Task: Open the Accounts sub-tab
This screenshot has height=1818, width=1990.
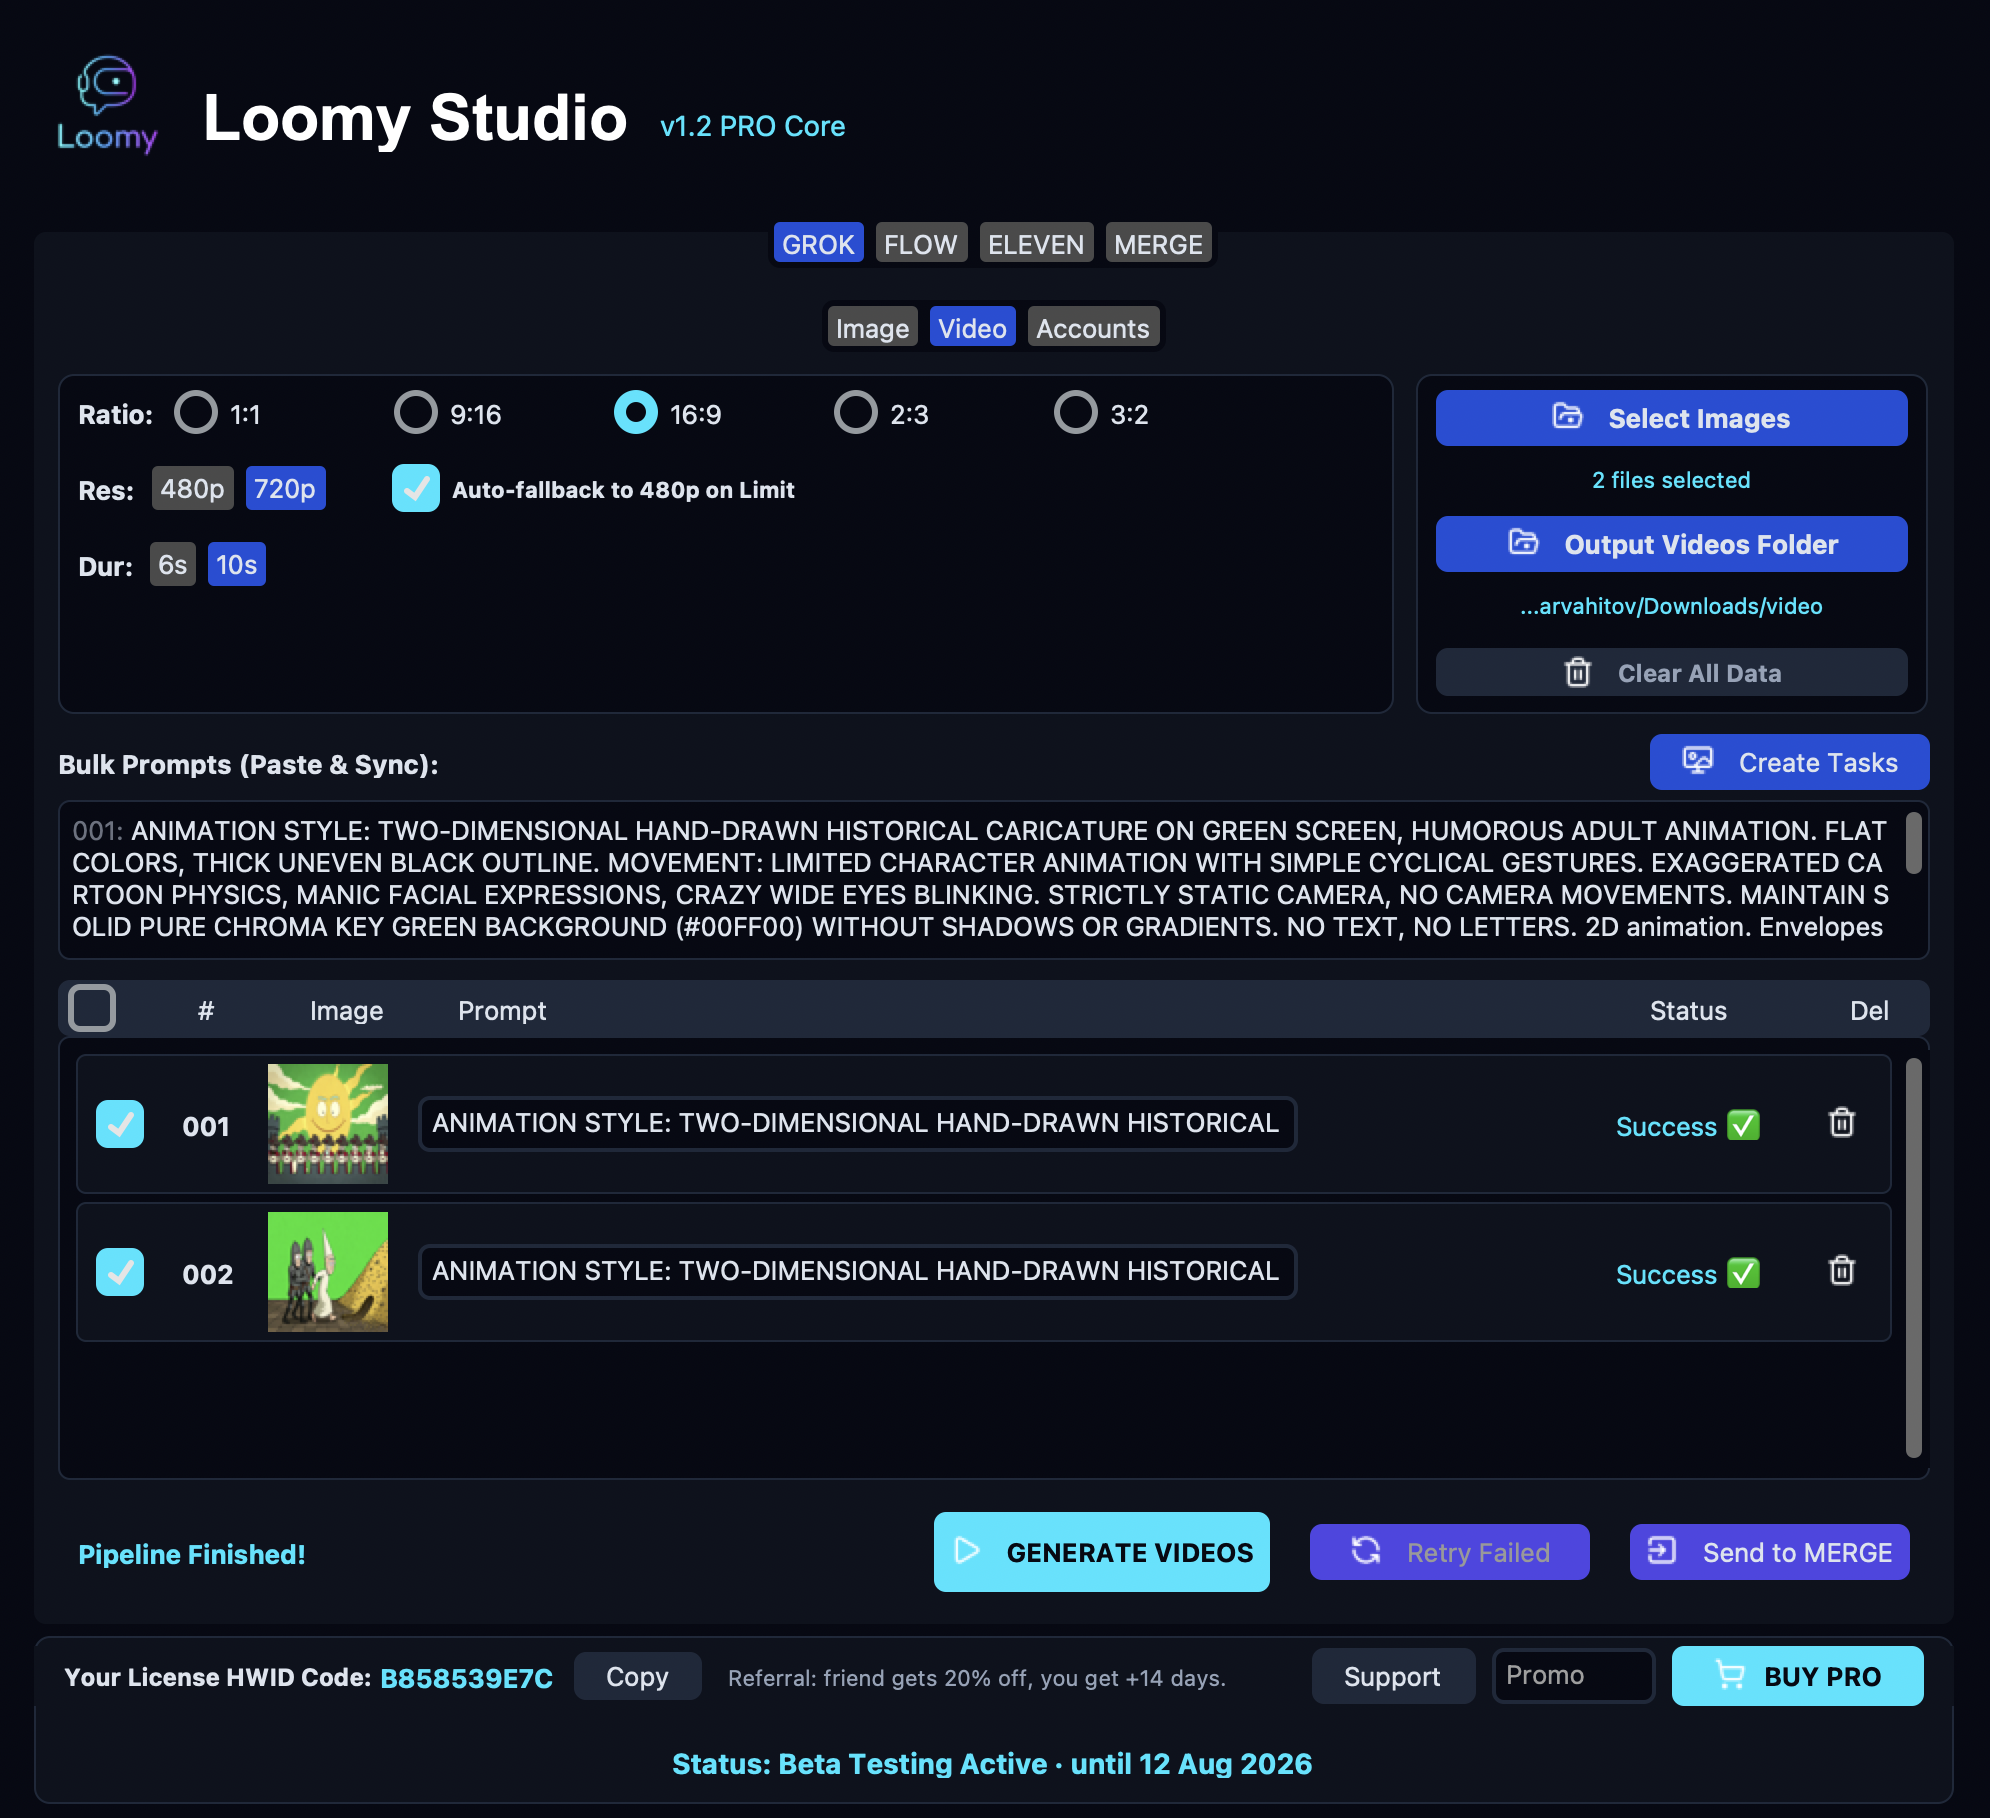Action: point(1093,327)
